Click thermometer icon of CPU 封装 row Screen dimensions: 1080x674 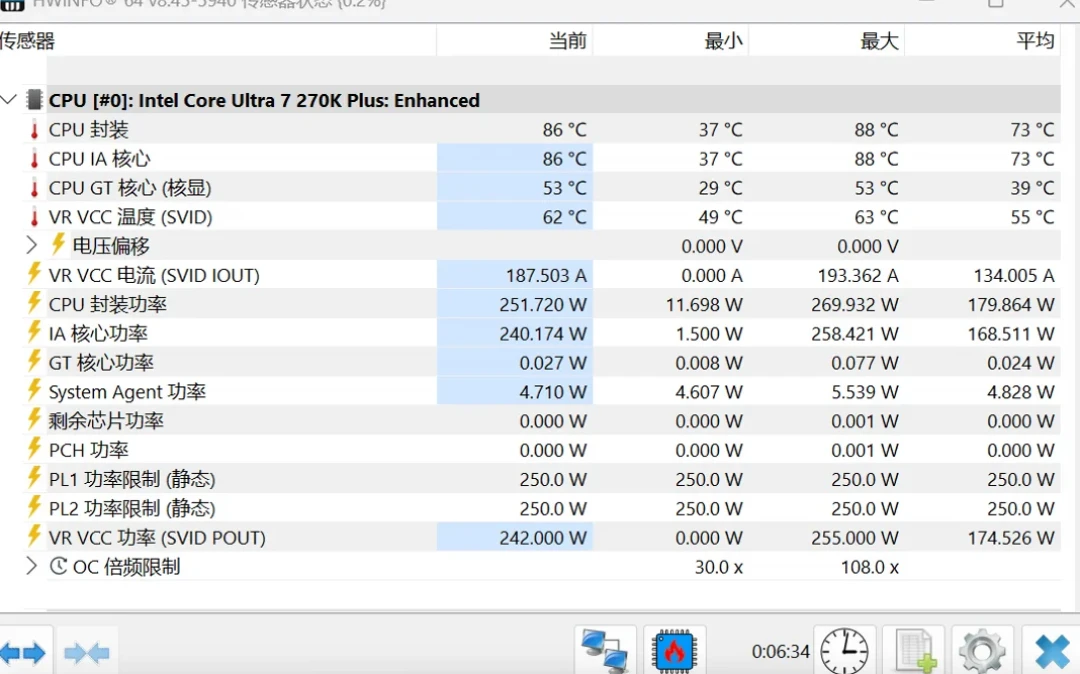(34, 129)
